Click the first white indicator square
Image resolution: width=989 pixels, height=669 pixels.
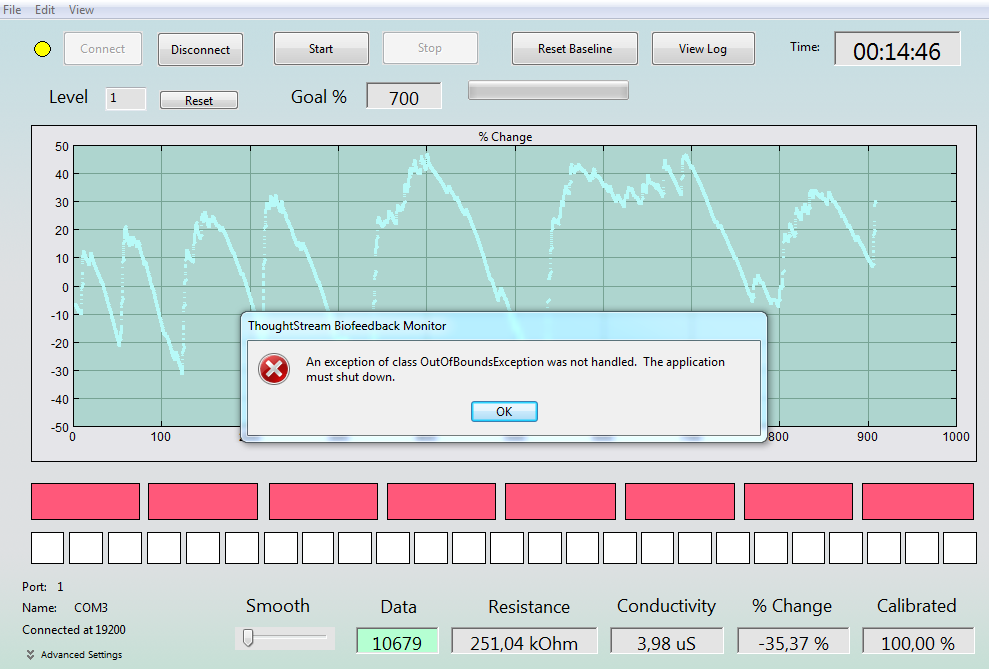pos(47,547)
